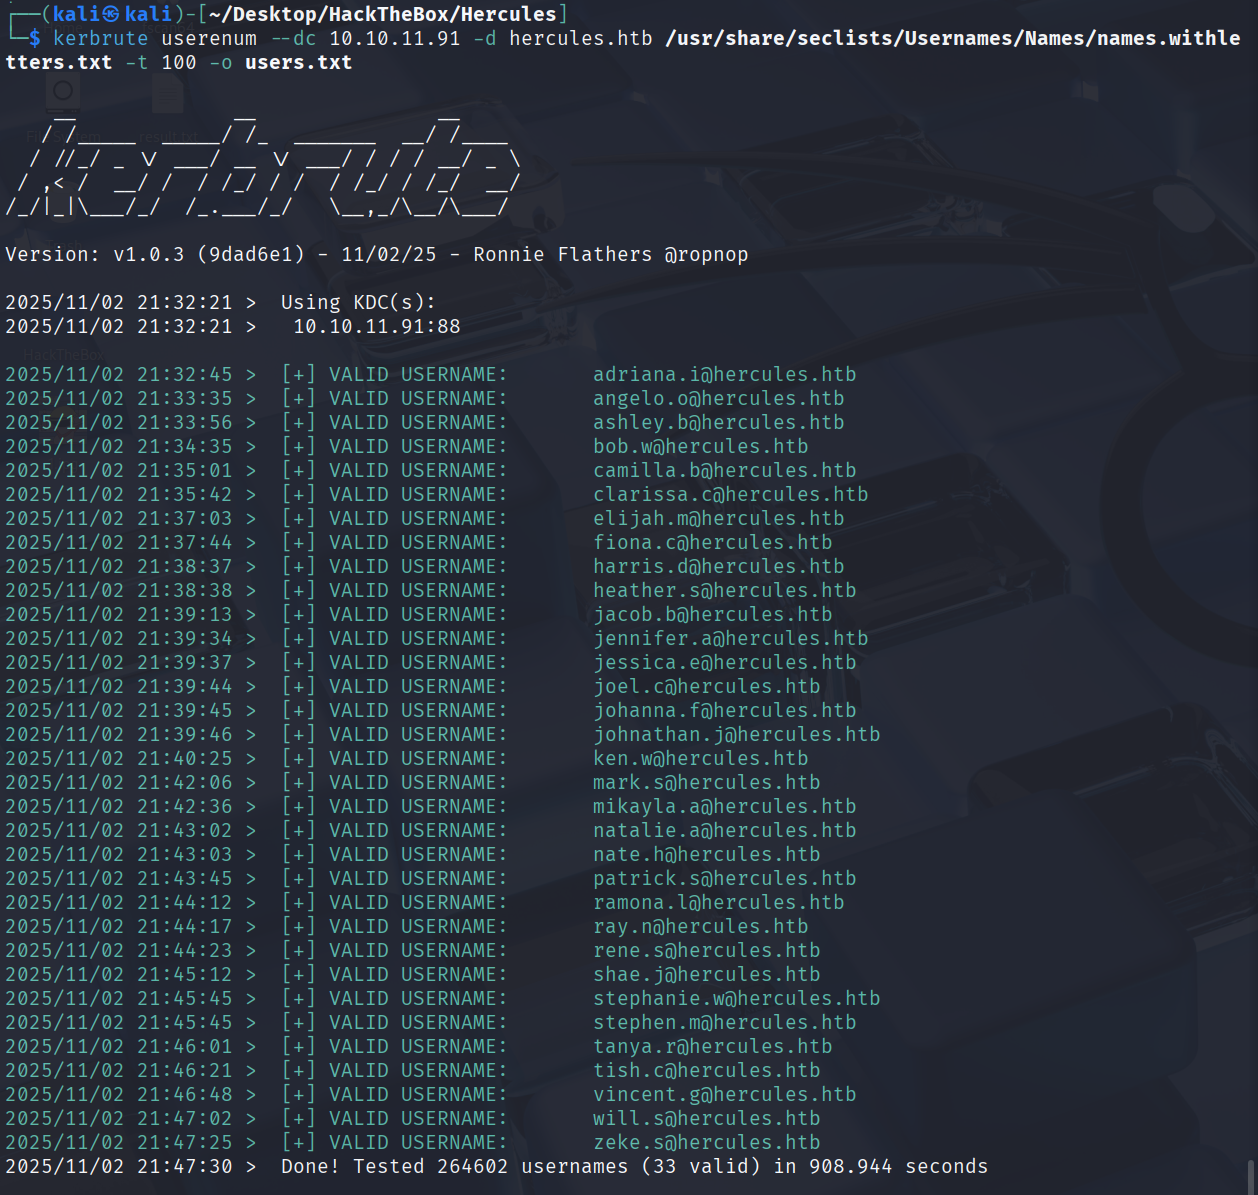This screenshot has width=1258, height=1195.
Task: Click stephanie.w@hercules.htb username
Action: point(736,999)
